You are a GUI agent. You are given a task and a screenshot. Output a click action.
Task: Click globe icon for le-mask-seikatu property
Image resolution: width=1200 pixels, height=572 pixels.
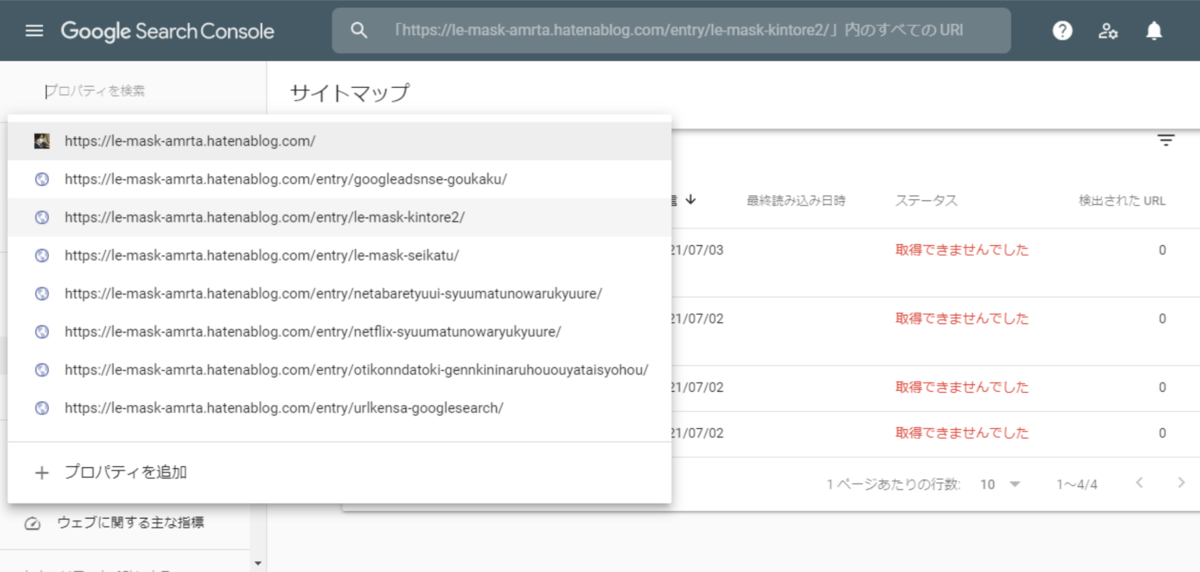[42, 255]
